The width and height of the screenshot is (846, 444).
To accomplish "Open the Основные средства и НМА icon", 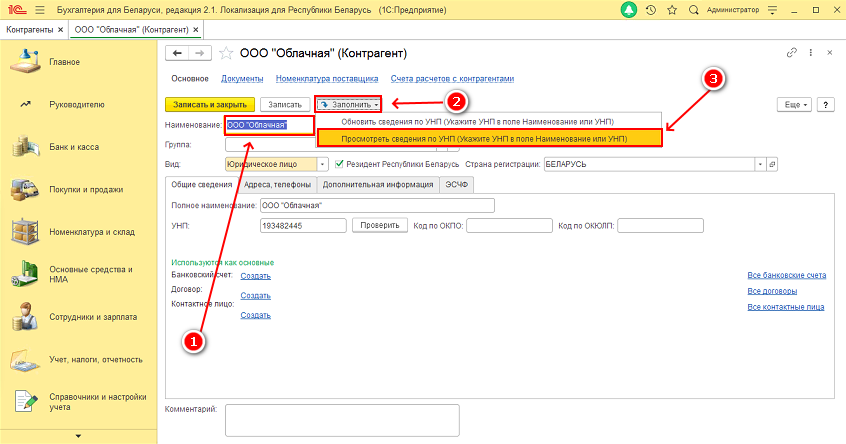I will 25,274.
